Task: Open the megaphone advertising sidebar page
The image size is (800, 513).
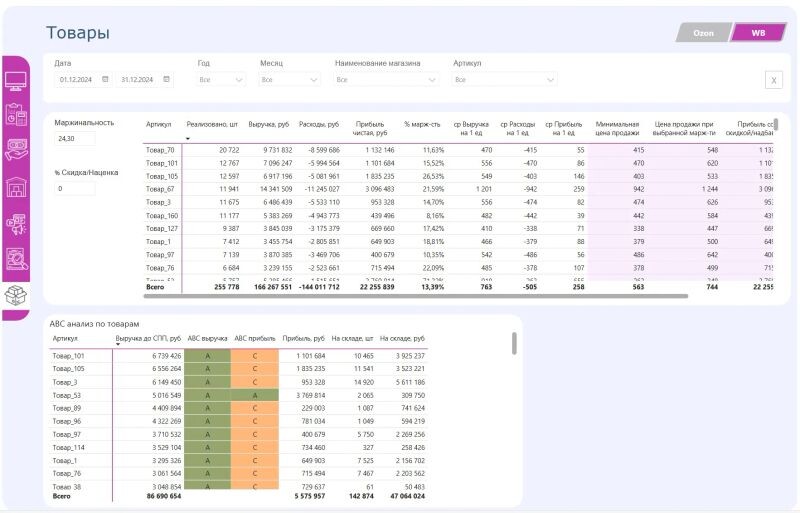Action: pos(16,223)
